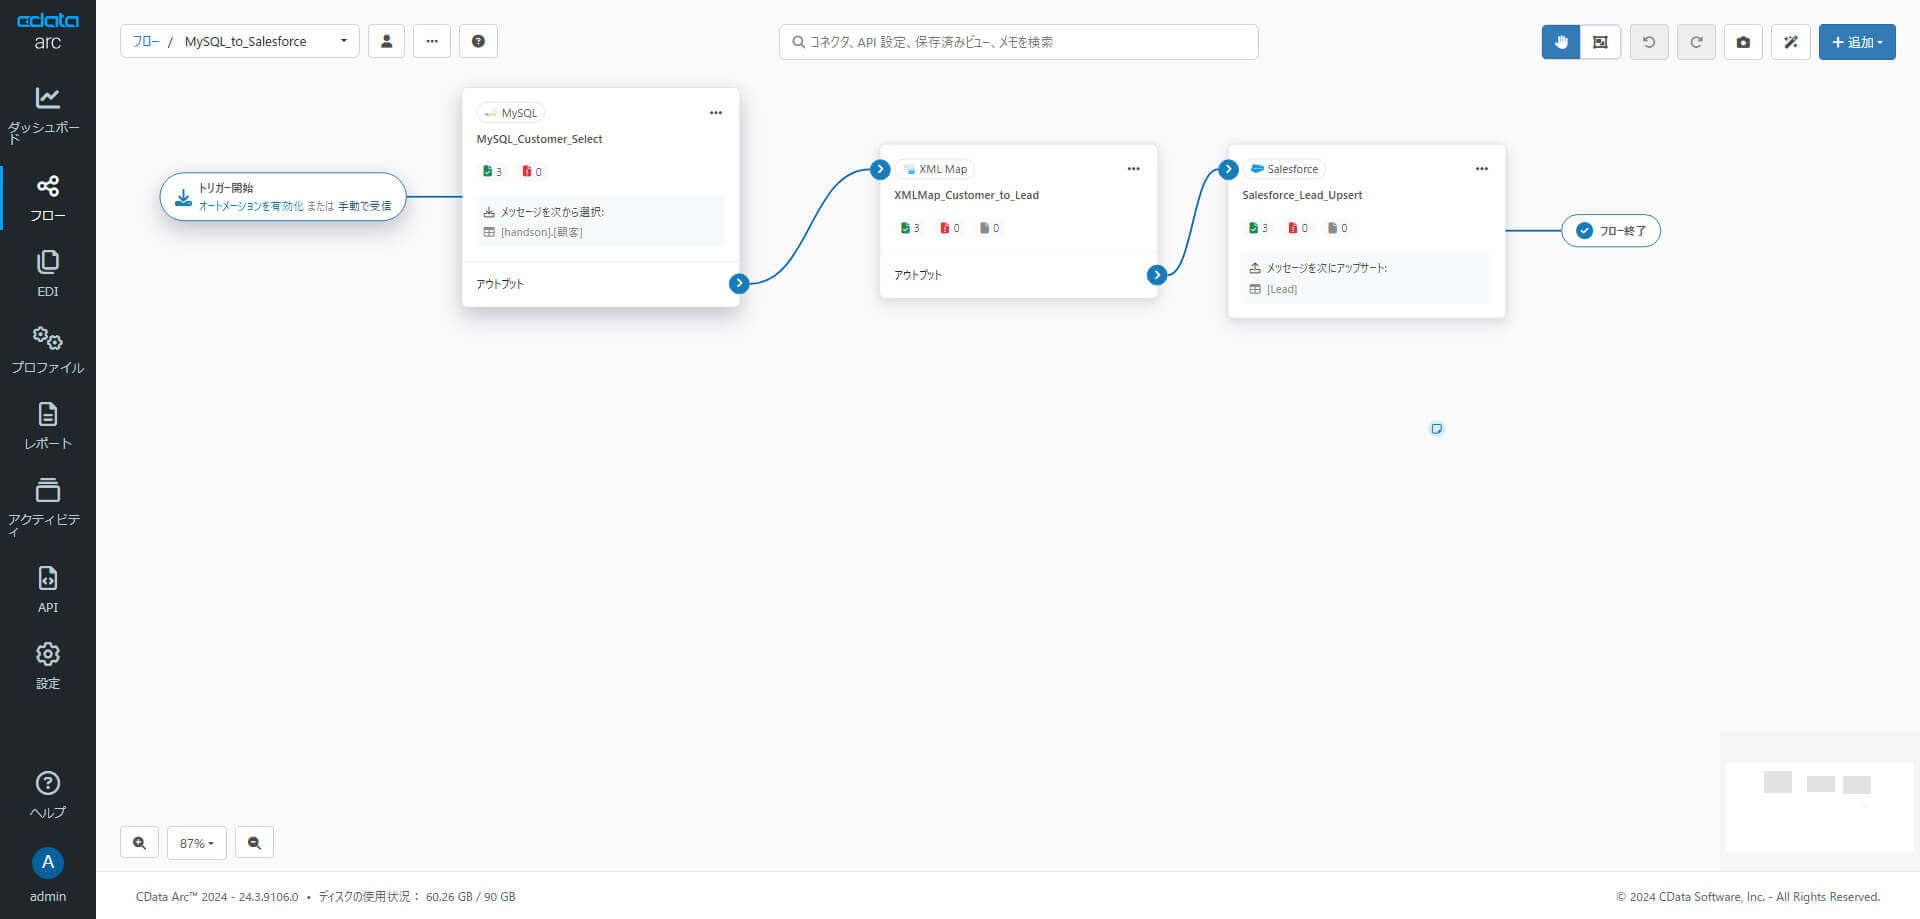Click the [Lead] table entry
The image size is (1920, 919).
(x=1282, y=289)
